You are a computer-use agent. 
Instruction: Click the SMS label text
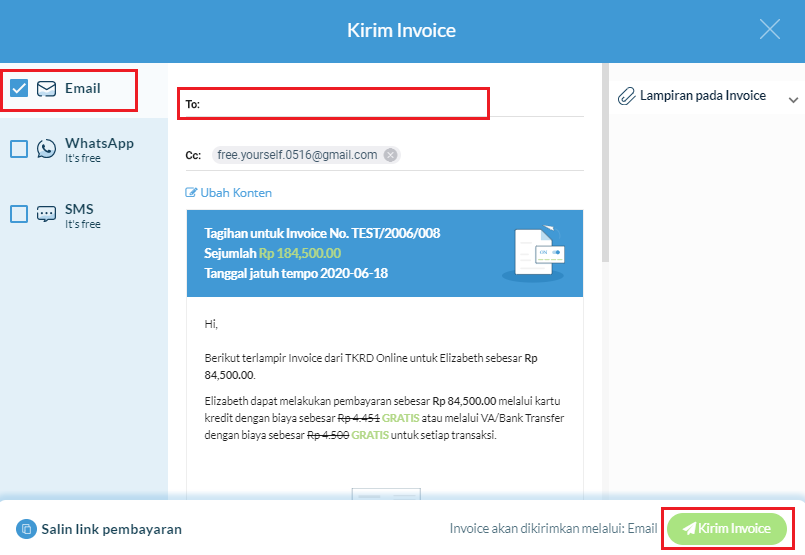click(79, 209)
